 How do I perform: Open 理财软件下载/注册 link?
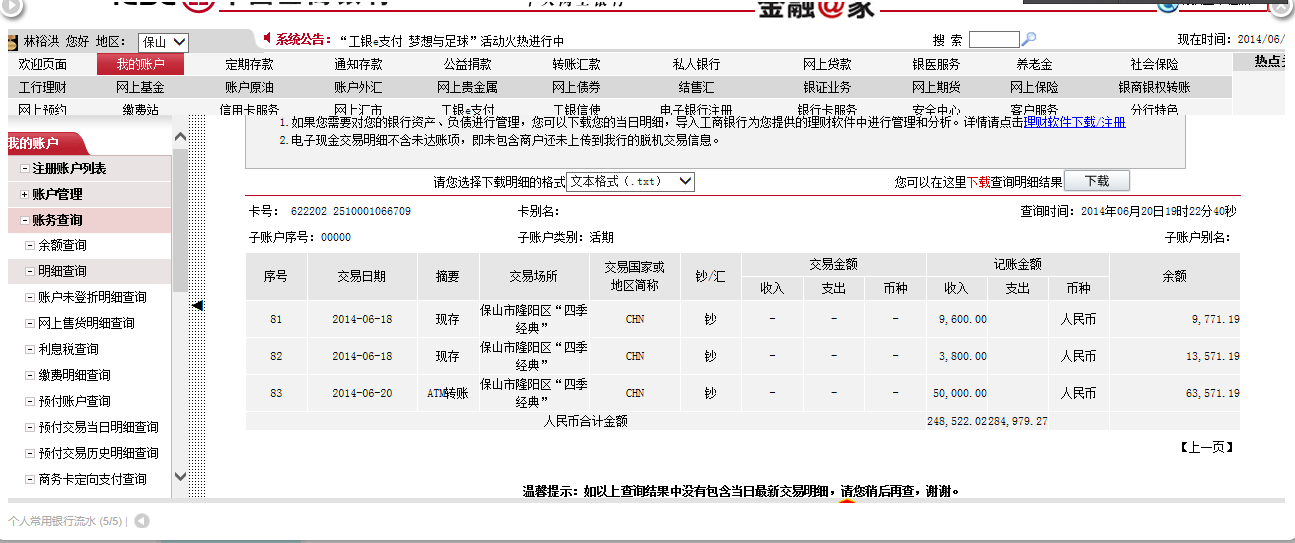point(1074,122)
